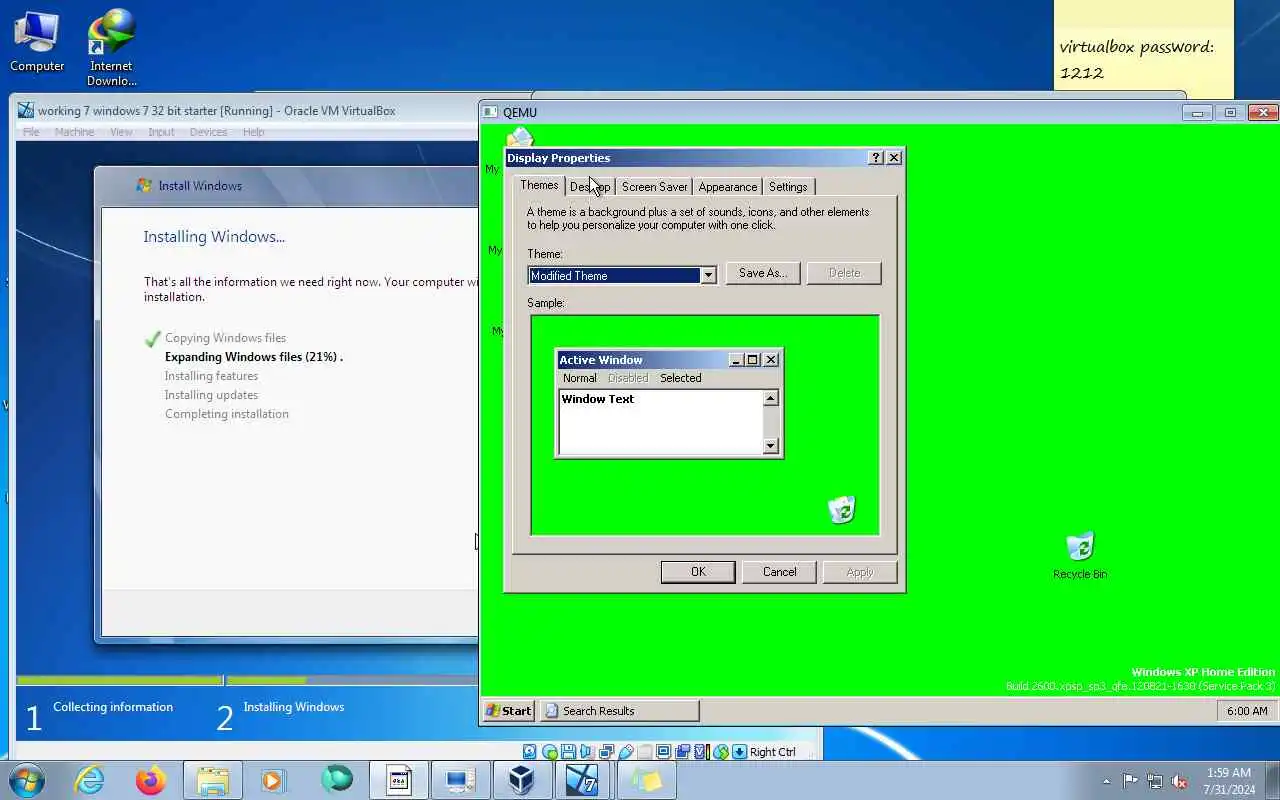Click the VirtualBox audio indicator
This screenshot has height=800, width=1280.
(586, 752)
